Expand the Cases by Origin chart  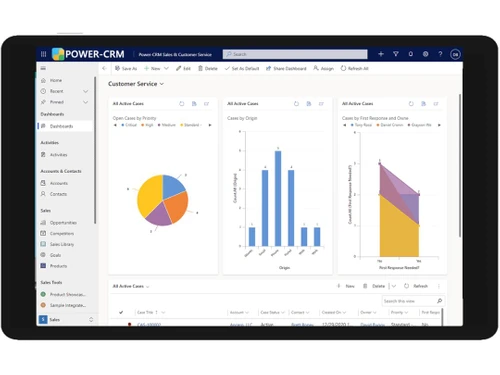pyautogui.click(x=321, y=104)
